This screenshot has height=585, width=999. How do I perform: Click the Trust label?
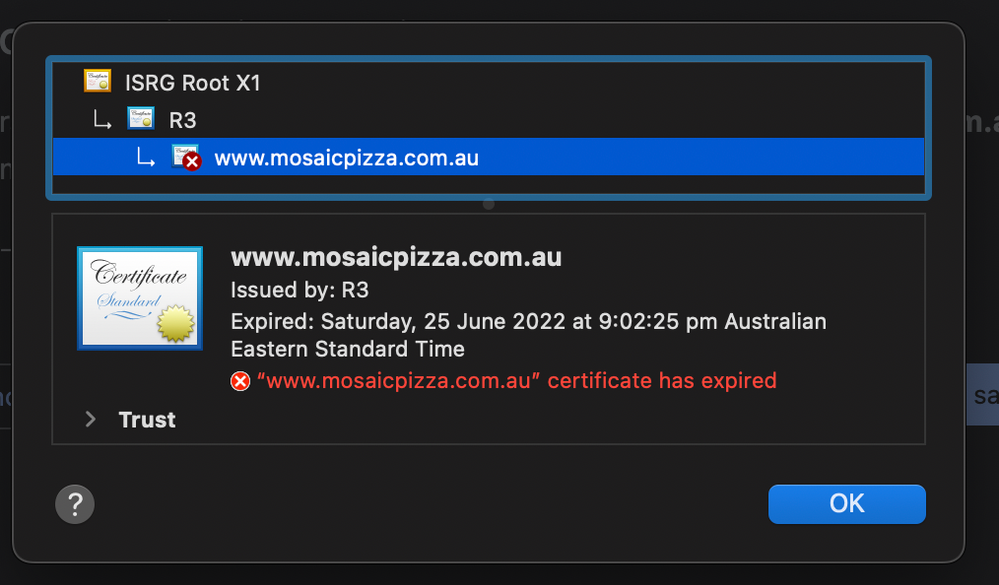[147, 420]
